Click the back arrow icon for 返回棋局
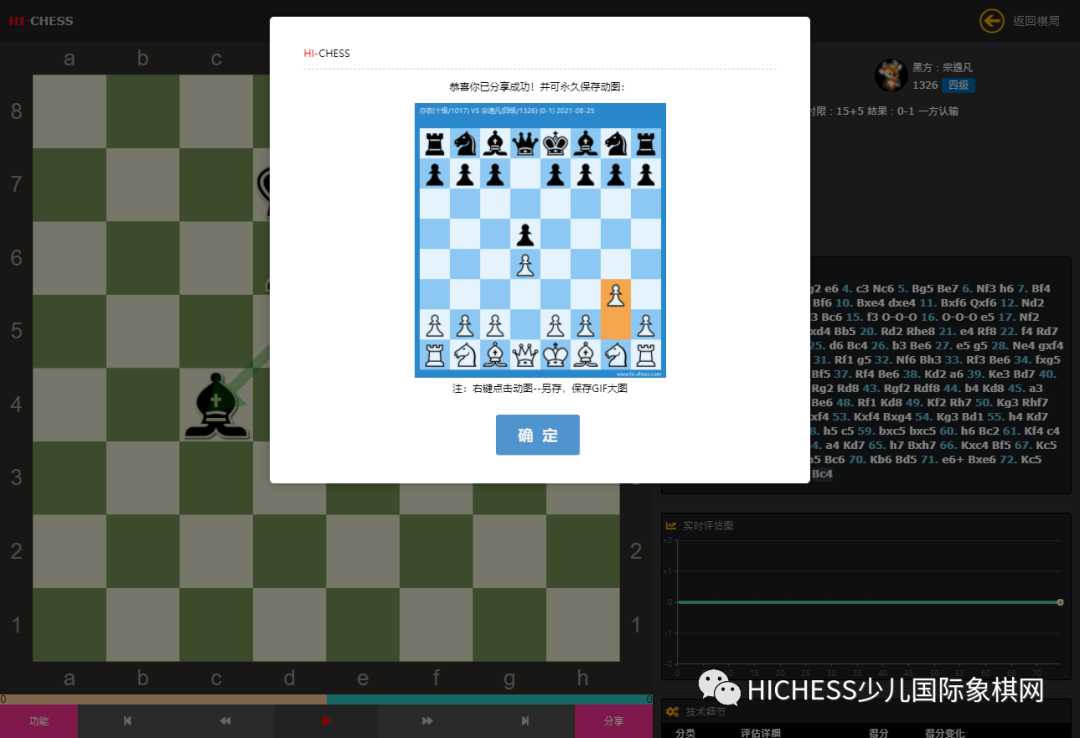 [991, 20]
